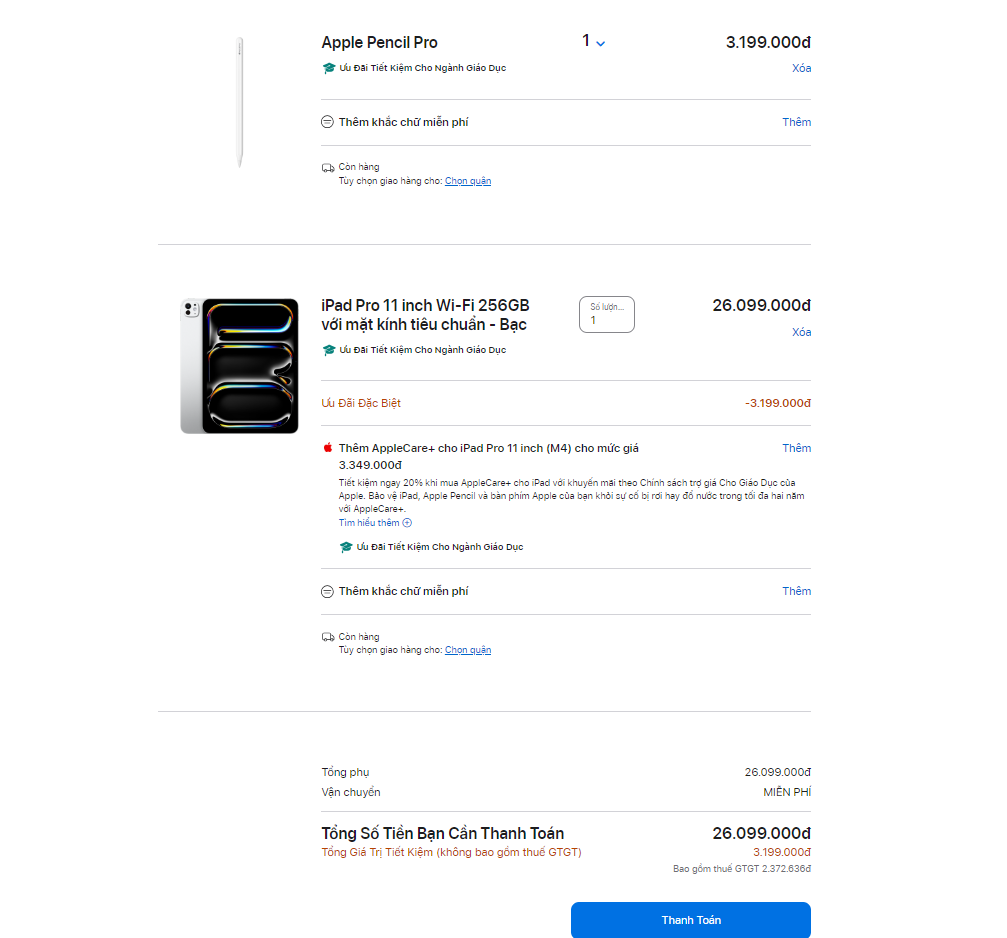Add free engraving to Apple Pencil Pro
The image size is (1007, 938).
pos(796,122)
